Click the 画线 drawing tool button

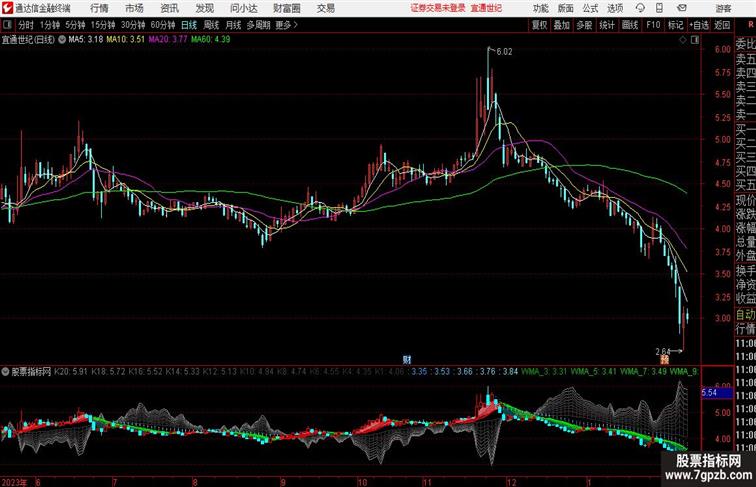coord(630,25)
